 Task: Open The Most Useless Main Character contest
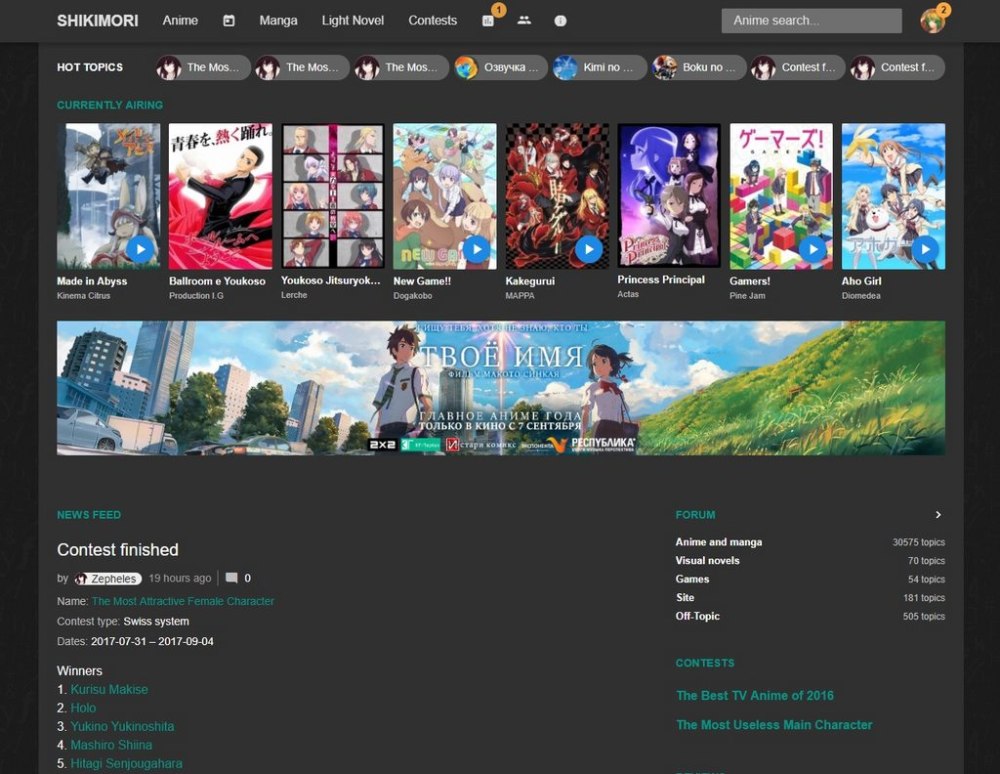(x=774, y=725)
